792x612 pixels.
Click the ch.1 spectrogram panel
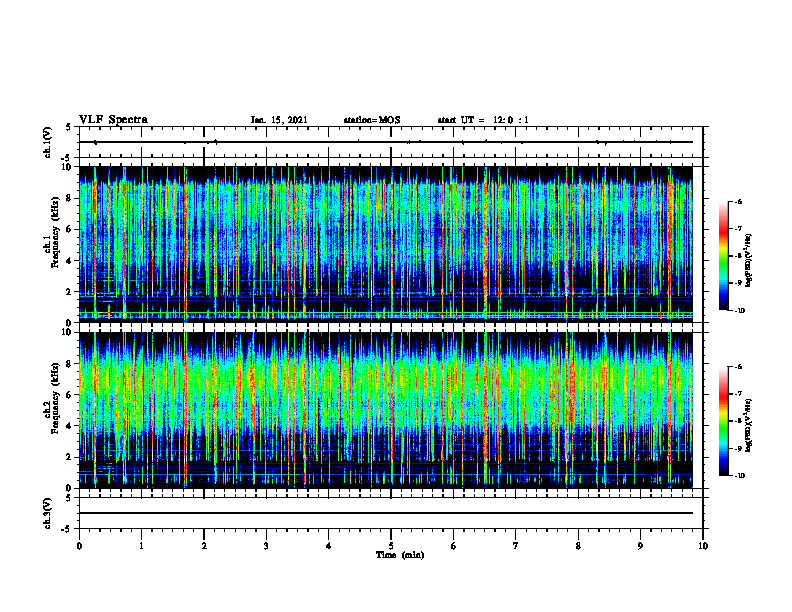click(x=386, y=244)
